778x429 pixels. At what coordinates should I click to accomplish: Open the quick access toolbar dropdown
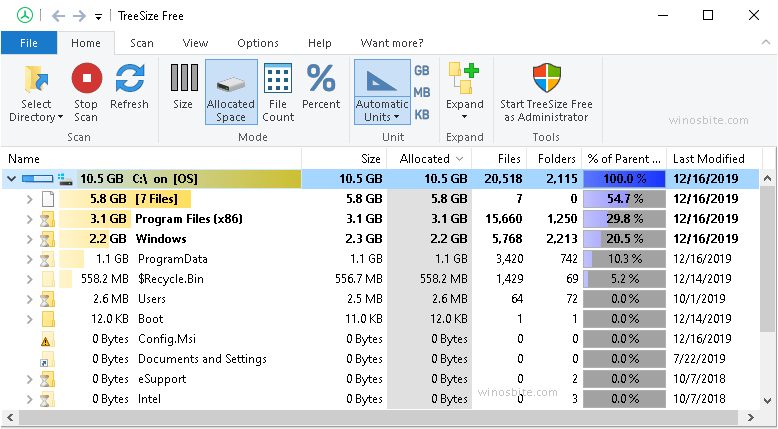click(98, 17)
